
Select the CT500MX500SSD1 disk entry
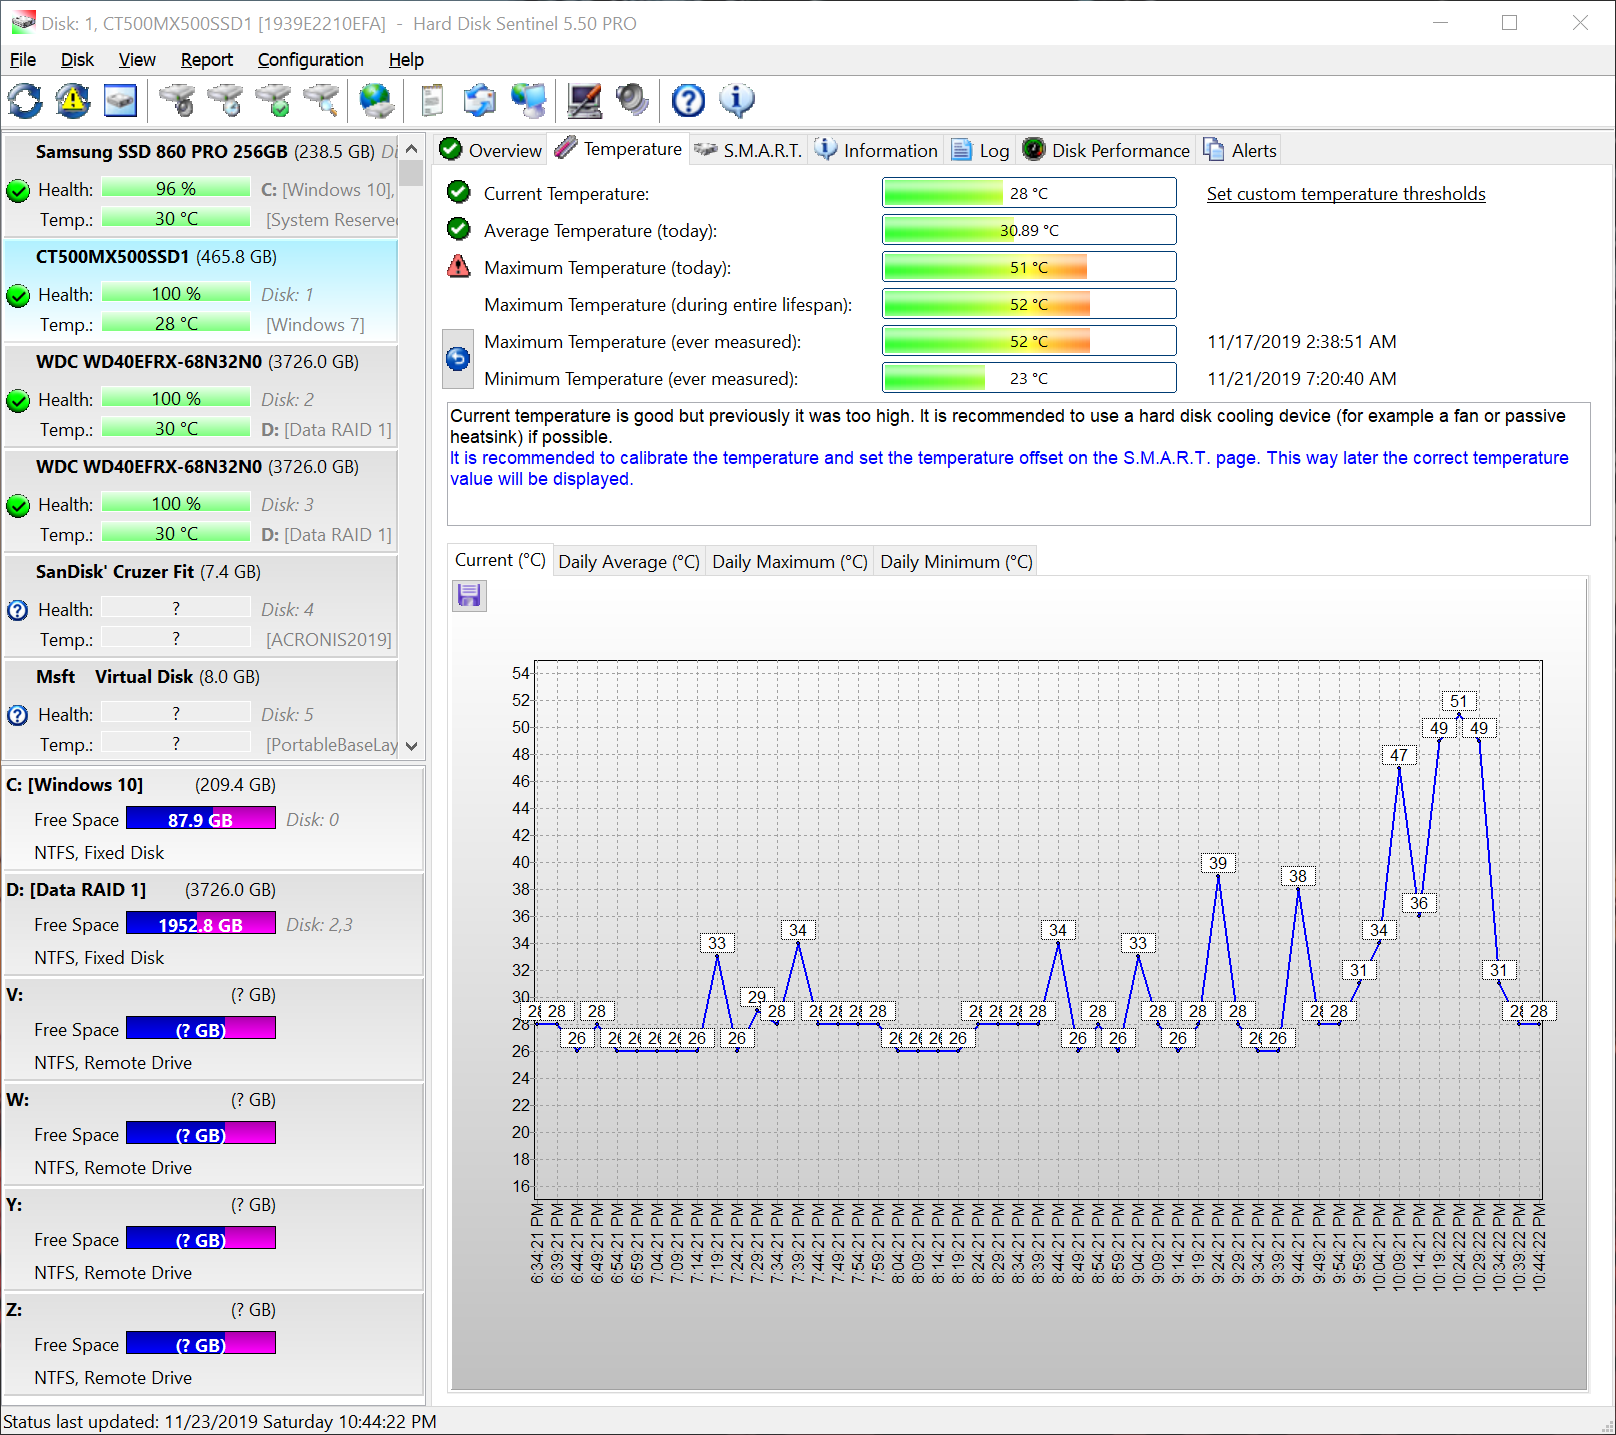click(x=201, y=291)
